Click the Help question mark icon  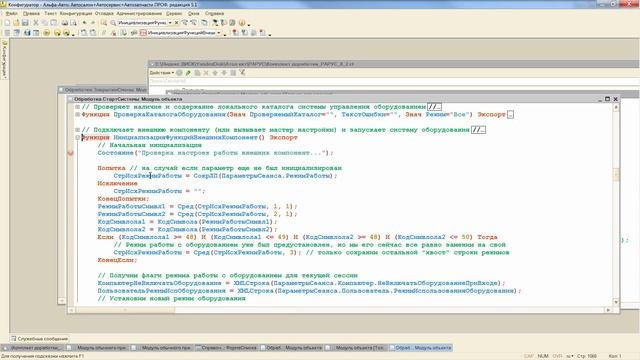[242, 23]
